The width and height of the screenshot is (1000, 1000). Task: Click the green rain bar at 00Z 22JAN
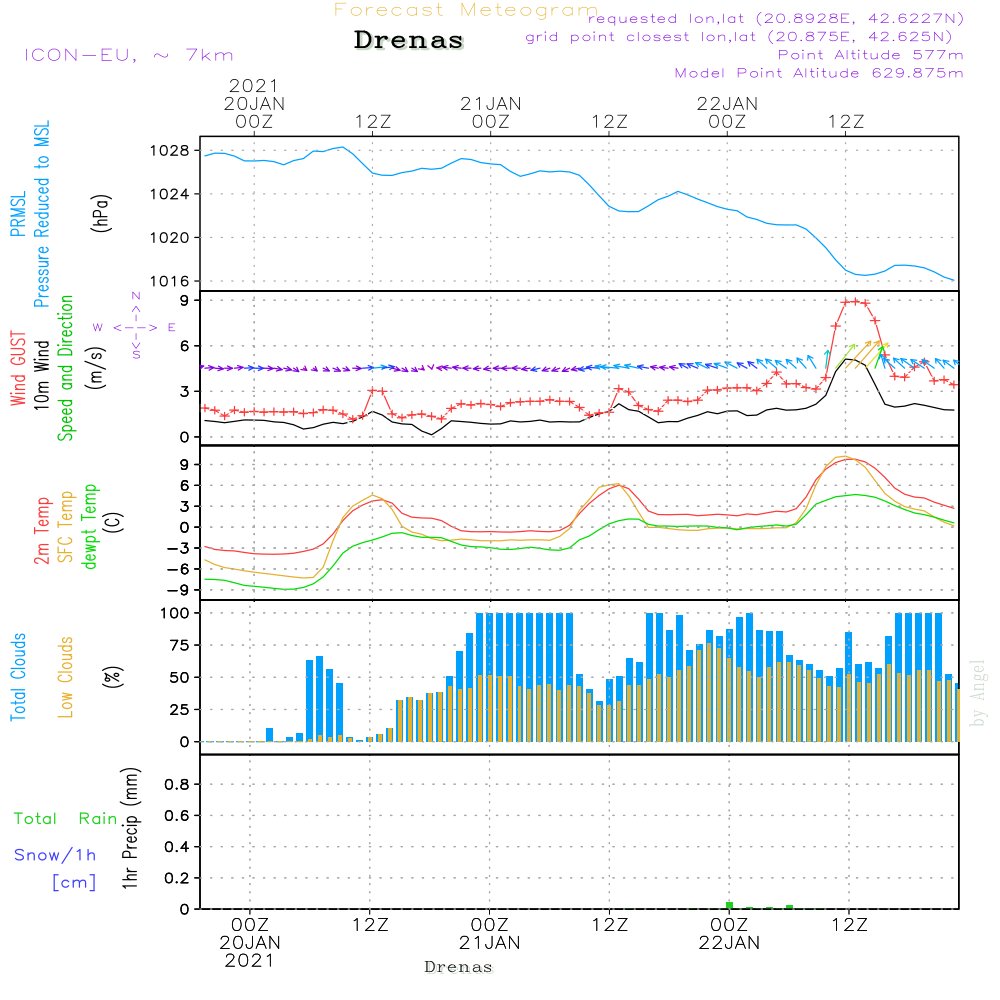(x=730, y=906)
